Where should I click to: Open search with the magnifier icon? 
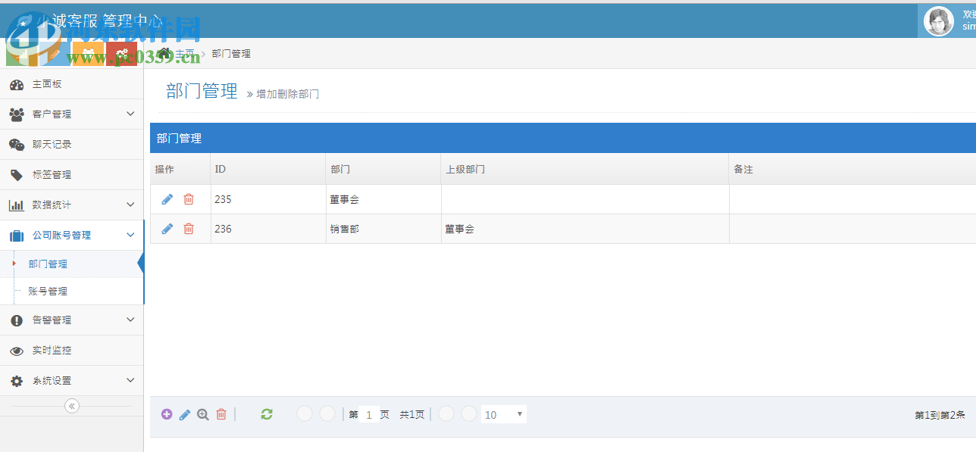[x=203, y=415]
